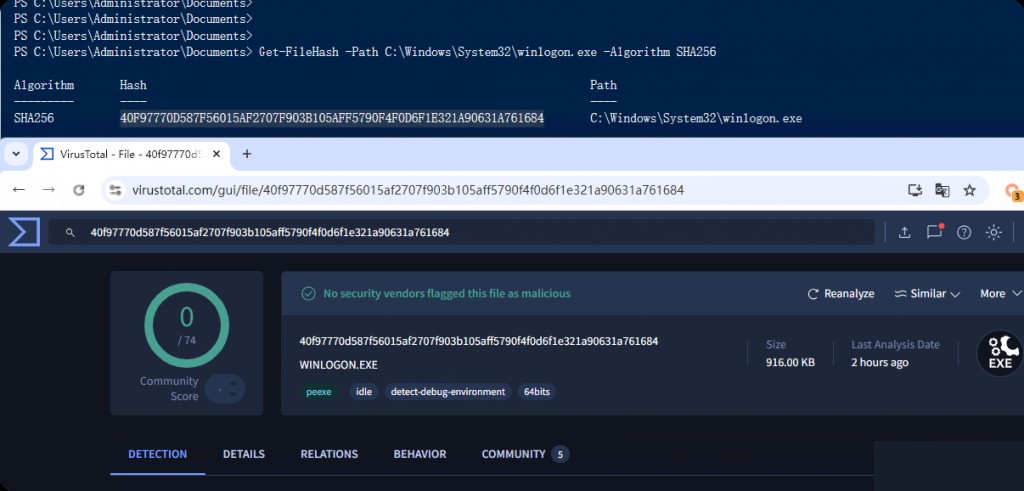Click the browser forward arrow

(49, 190)
